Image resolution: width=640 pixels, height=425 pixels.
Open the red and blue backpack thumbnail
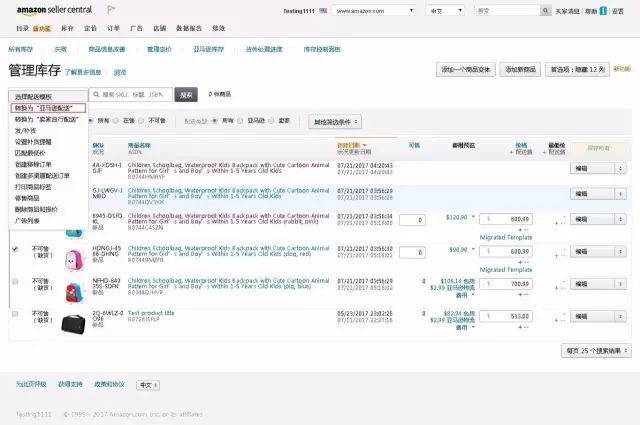(74, 292)
